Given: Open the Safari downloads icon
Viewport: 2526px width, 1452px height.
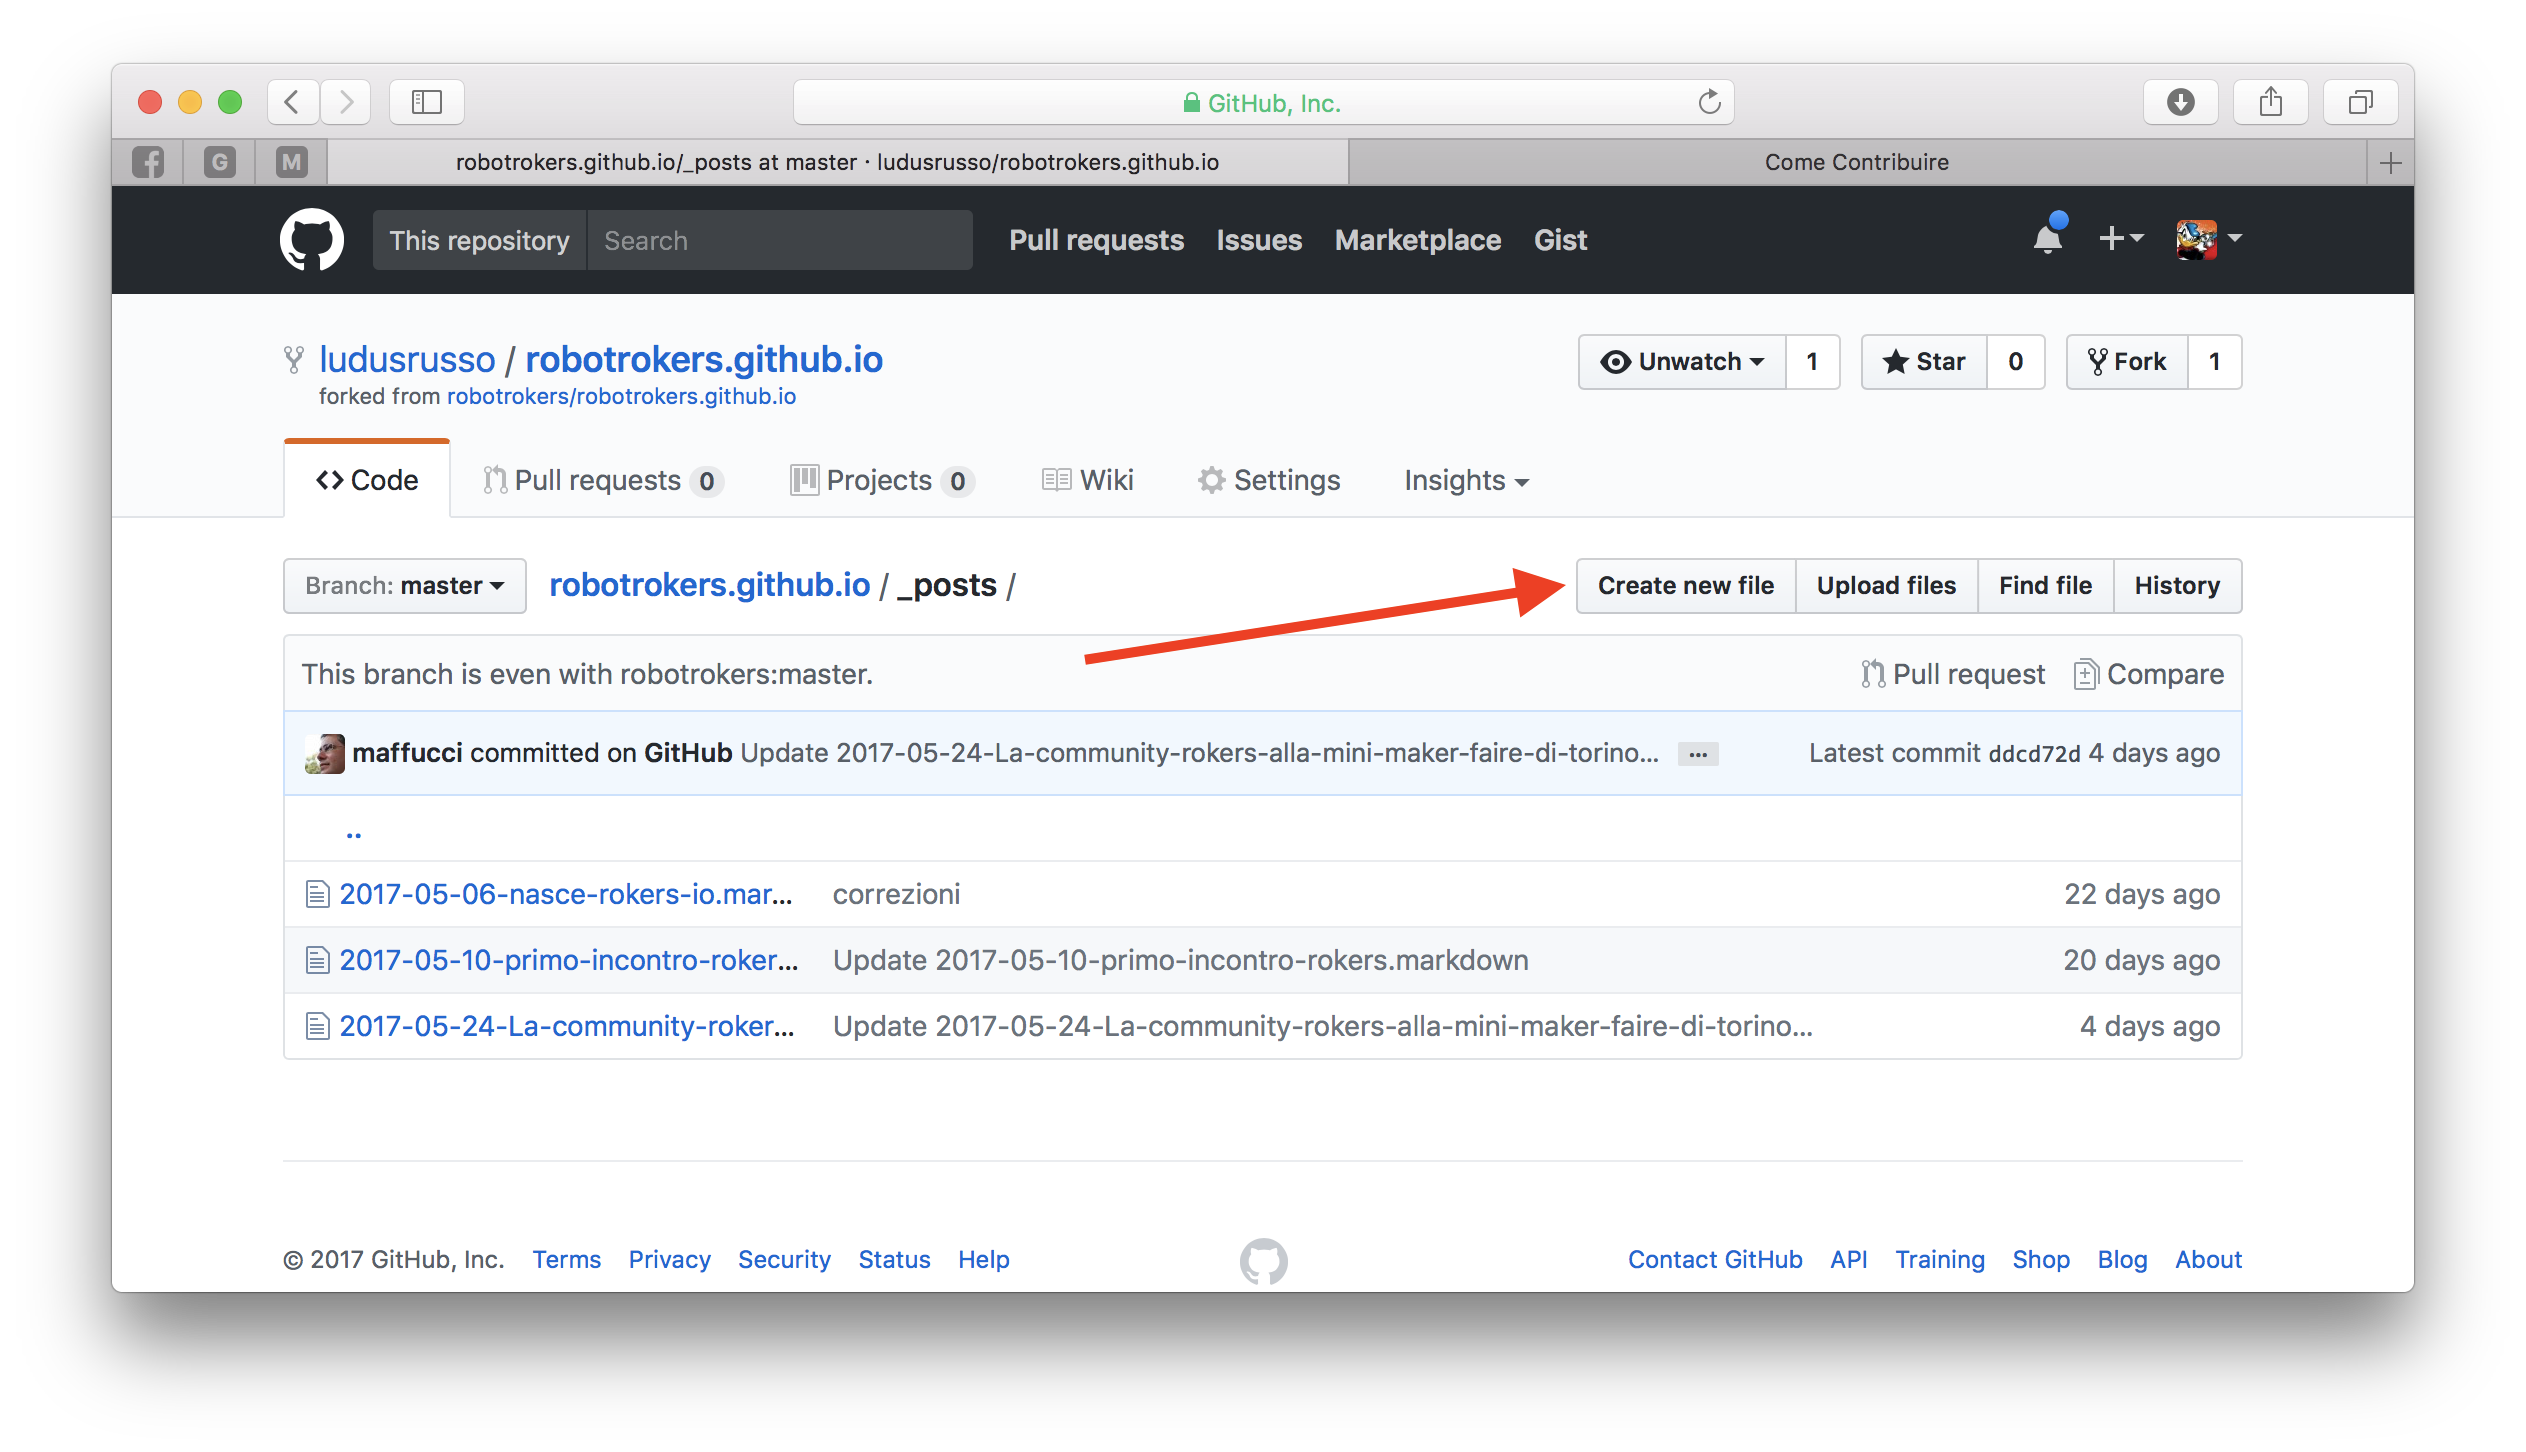Looking at the screenshot, I should click(x=2180, y=102).
